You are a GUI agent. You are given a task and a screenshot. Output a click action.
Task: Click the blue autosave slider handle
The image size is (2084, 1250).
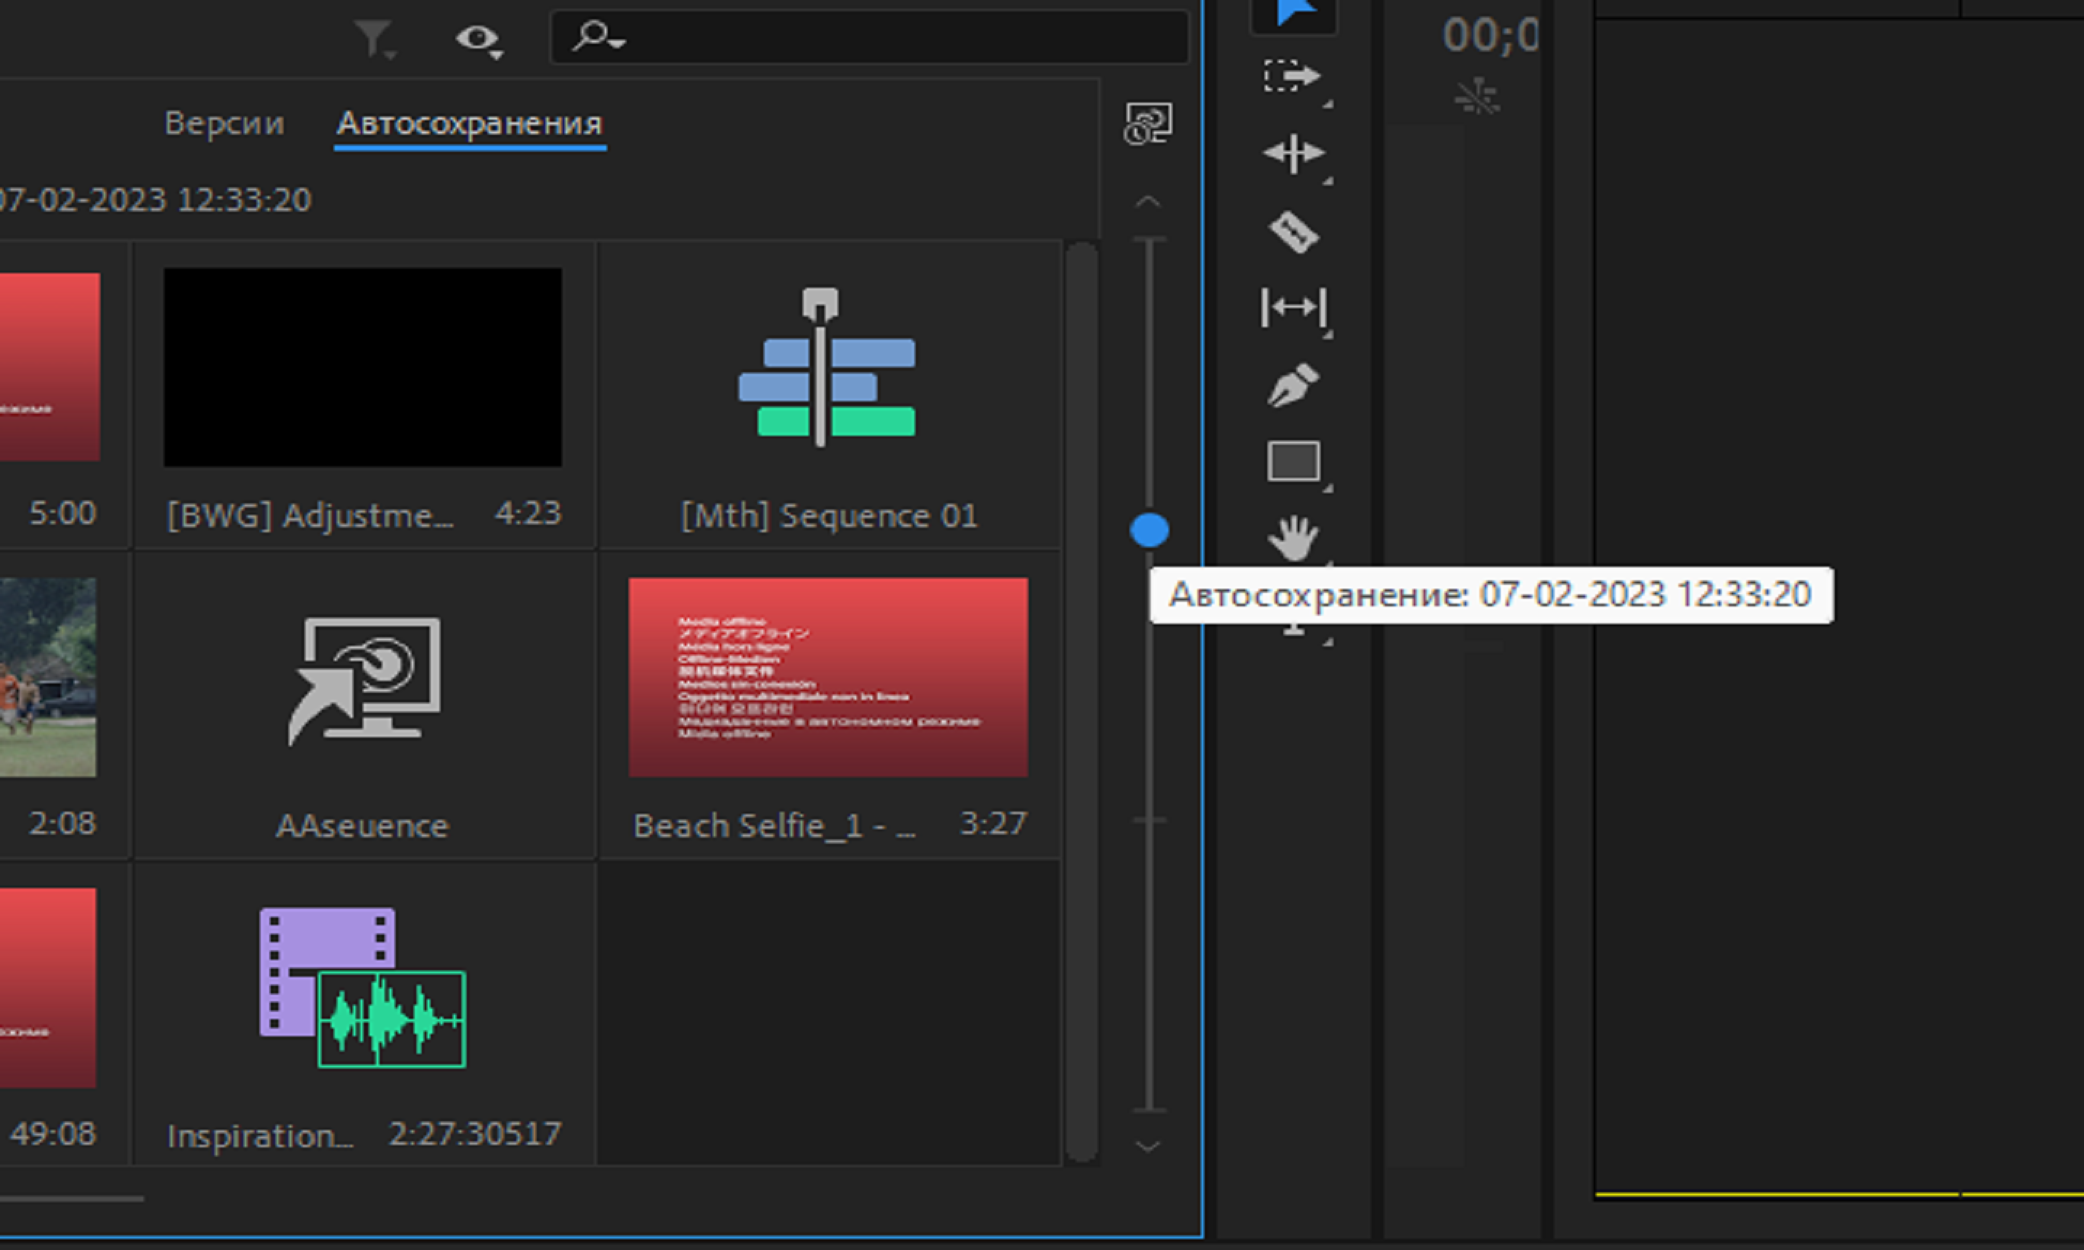[1149, 529]
